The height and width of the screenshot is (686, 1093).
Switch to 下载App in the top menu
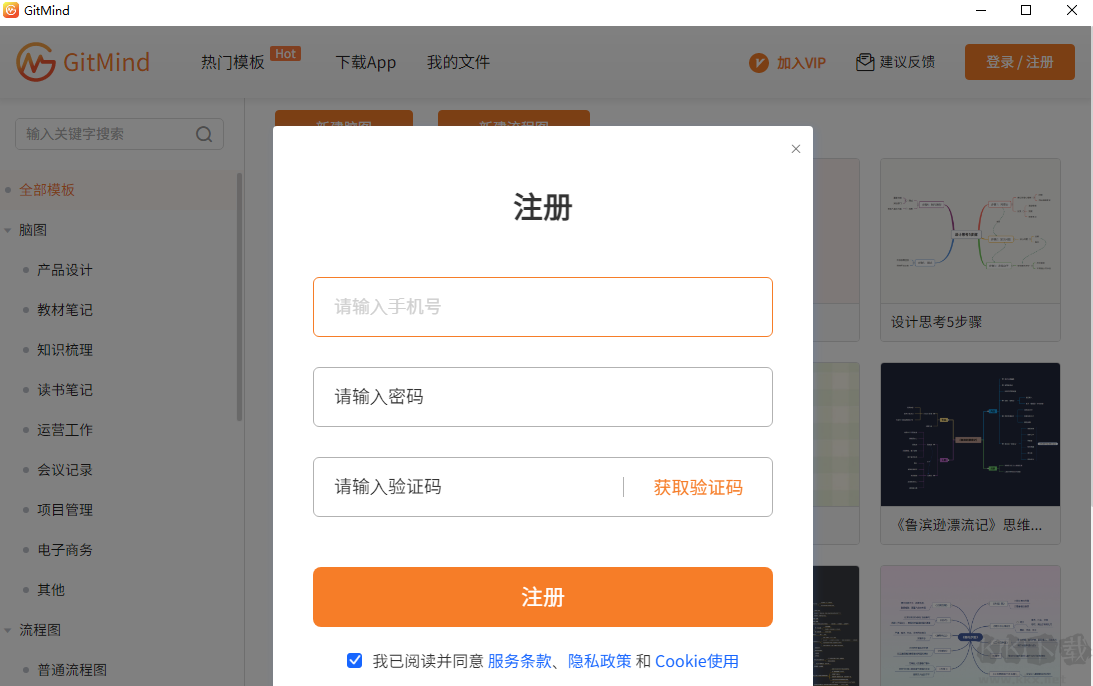click(x=366, y=62)
